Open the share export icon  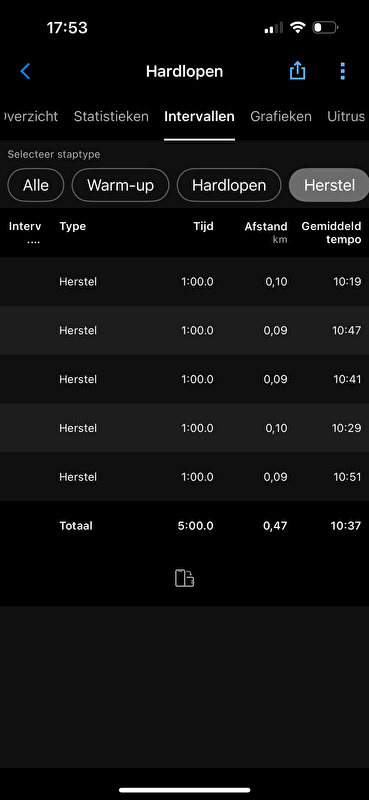click(x=298, y=71)
